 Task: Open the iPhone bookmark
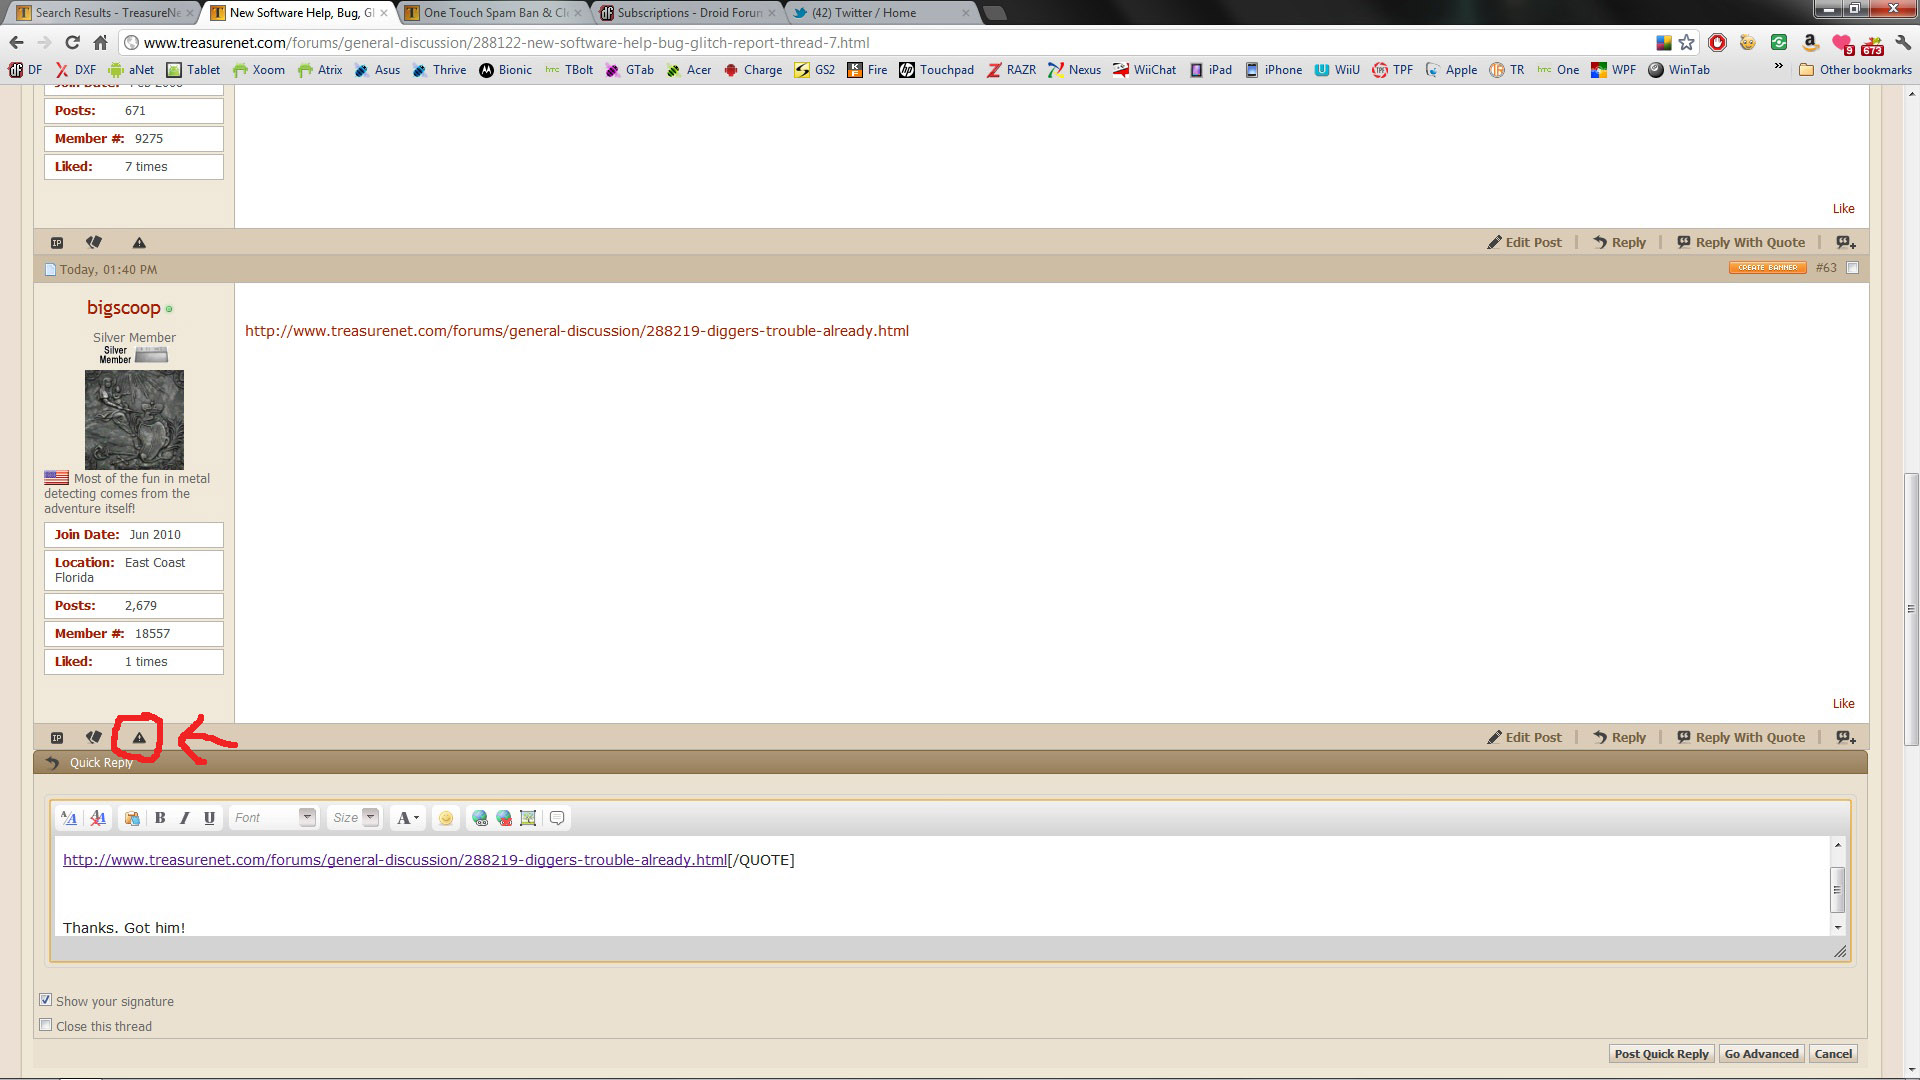[1273, 70]
